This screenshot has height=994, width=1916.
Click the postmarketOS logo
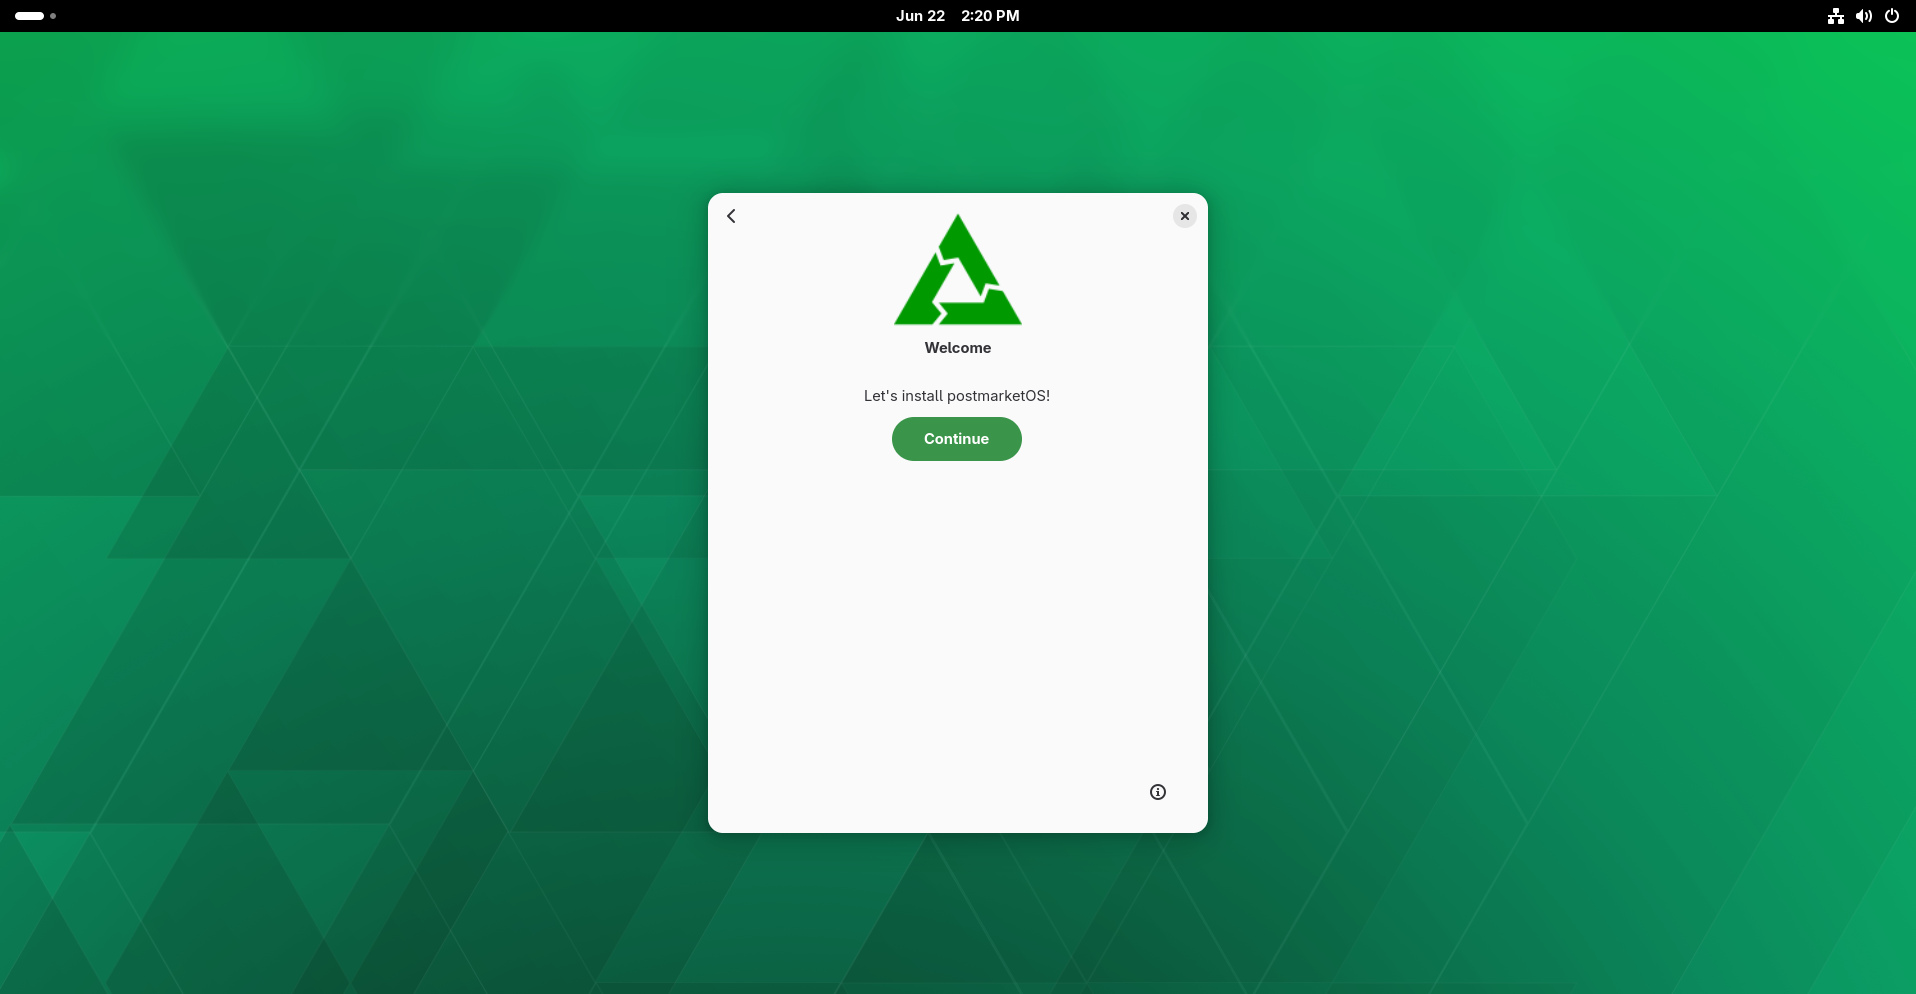point(958,270)
